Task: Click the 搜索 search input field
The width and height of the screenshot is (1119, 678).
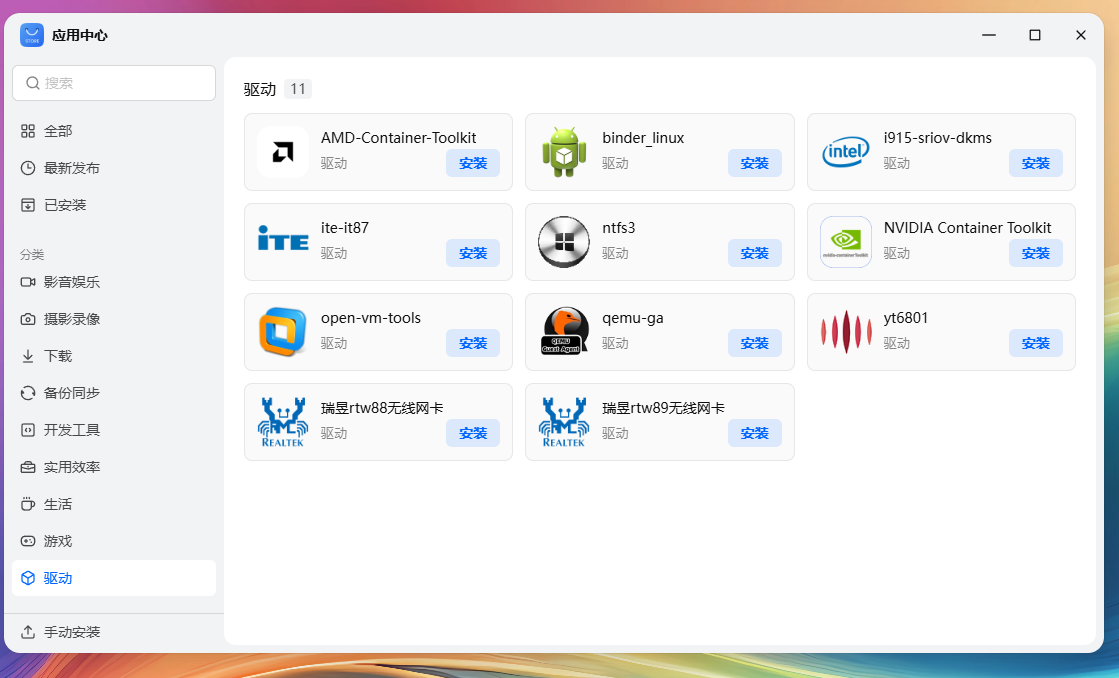Action: pyautogui.click(x=113, y=83)
